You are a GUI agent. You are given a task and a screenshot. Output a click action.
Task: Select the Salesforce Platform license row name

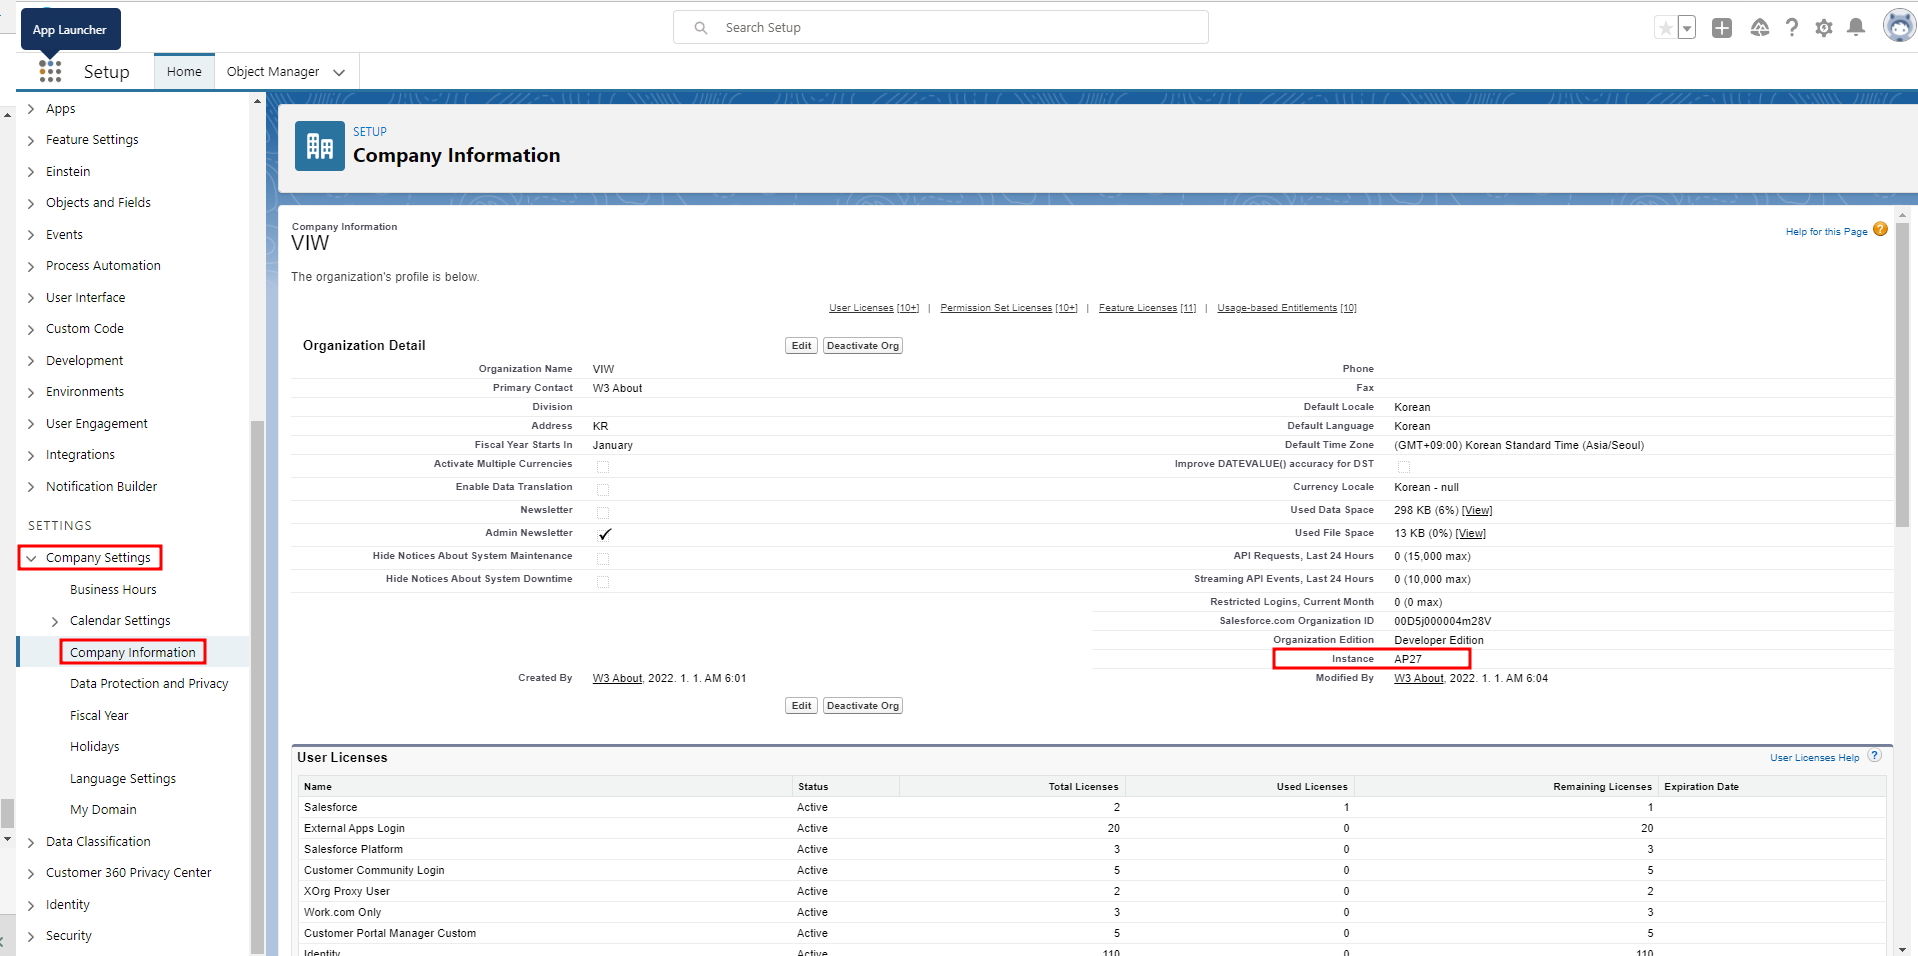click(x=353, y=849)
